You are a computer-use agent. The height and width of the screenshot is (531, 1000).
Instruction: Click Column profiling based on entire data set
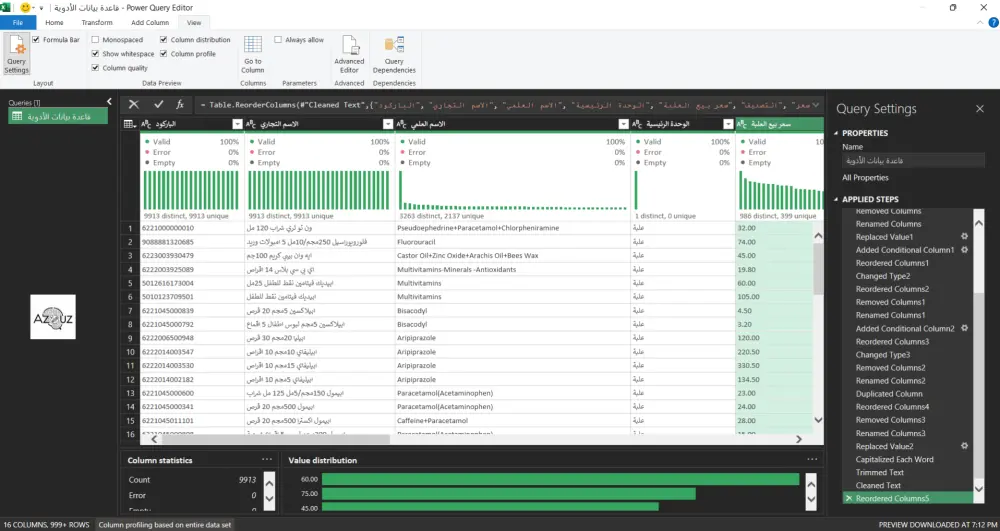(165, 525)
